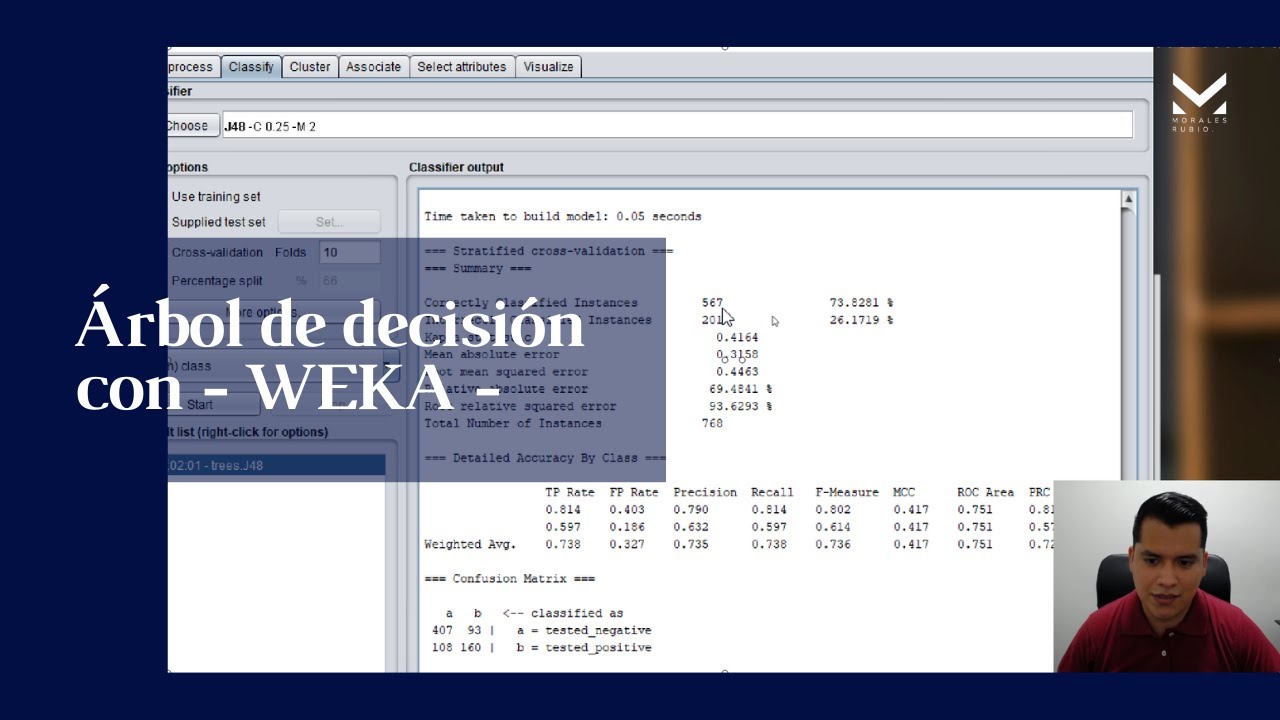
Task: Click the total number of instances 768
Action: (712, 423)
